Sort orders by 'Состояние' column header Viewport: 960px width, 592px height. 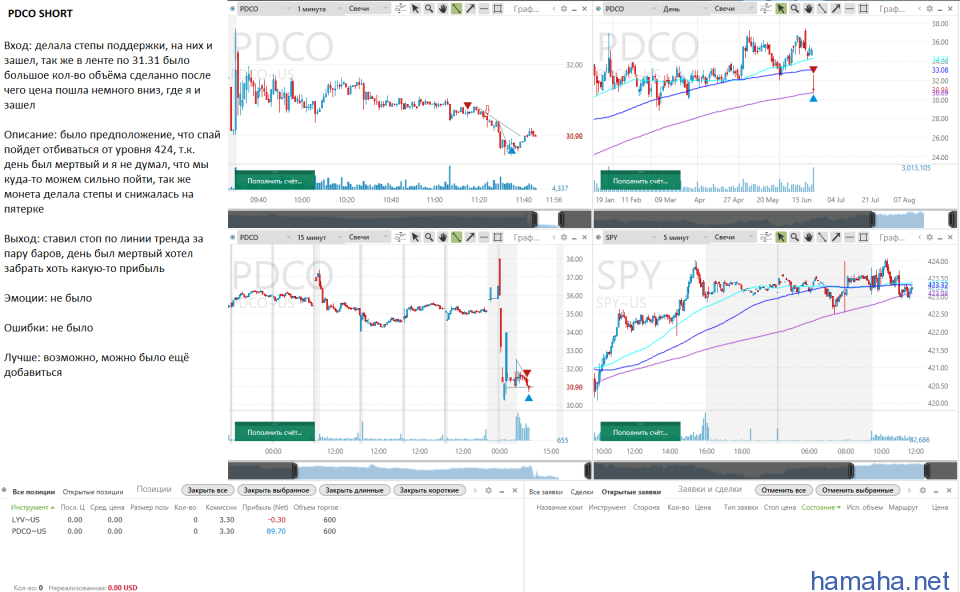[x=821, y=508]
